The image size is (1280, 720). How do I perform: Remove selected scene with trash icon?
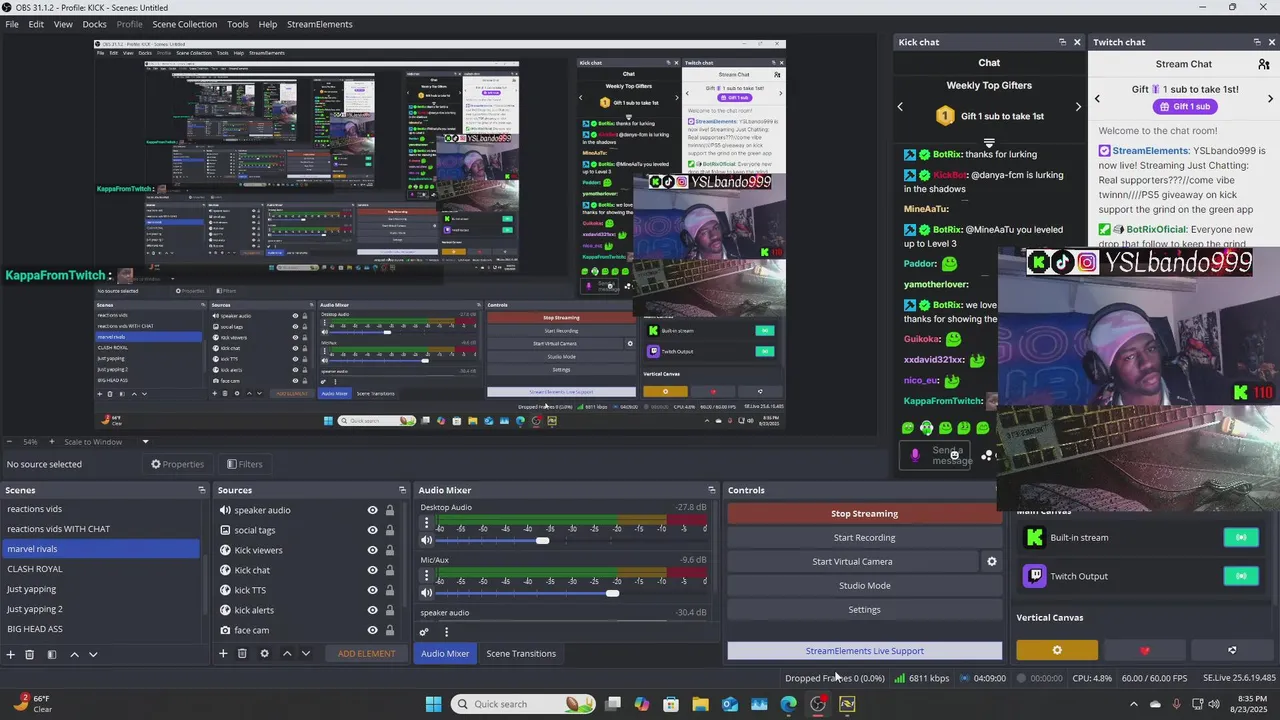[x=30, y=654]
